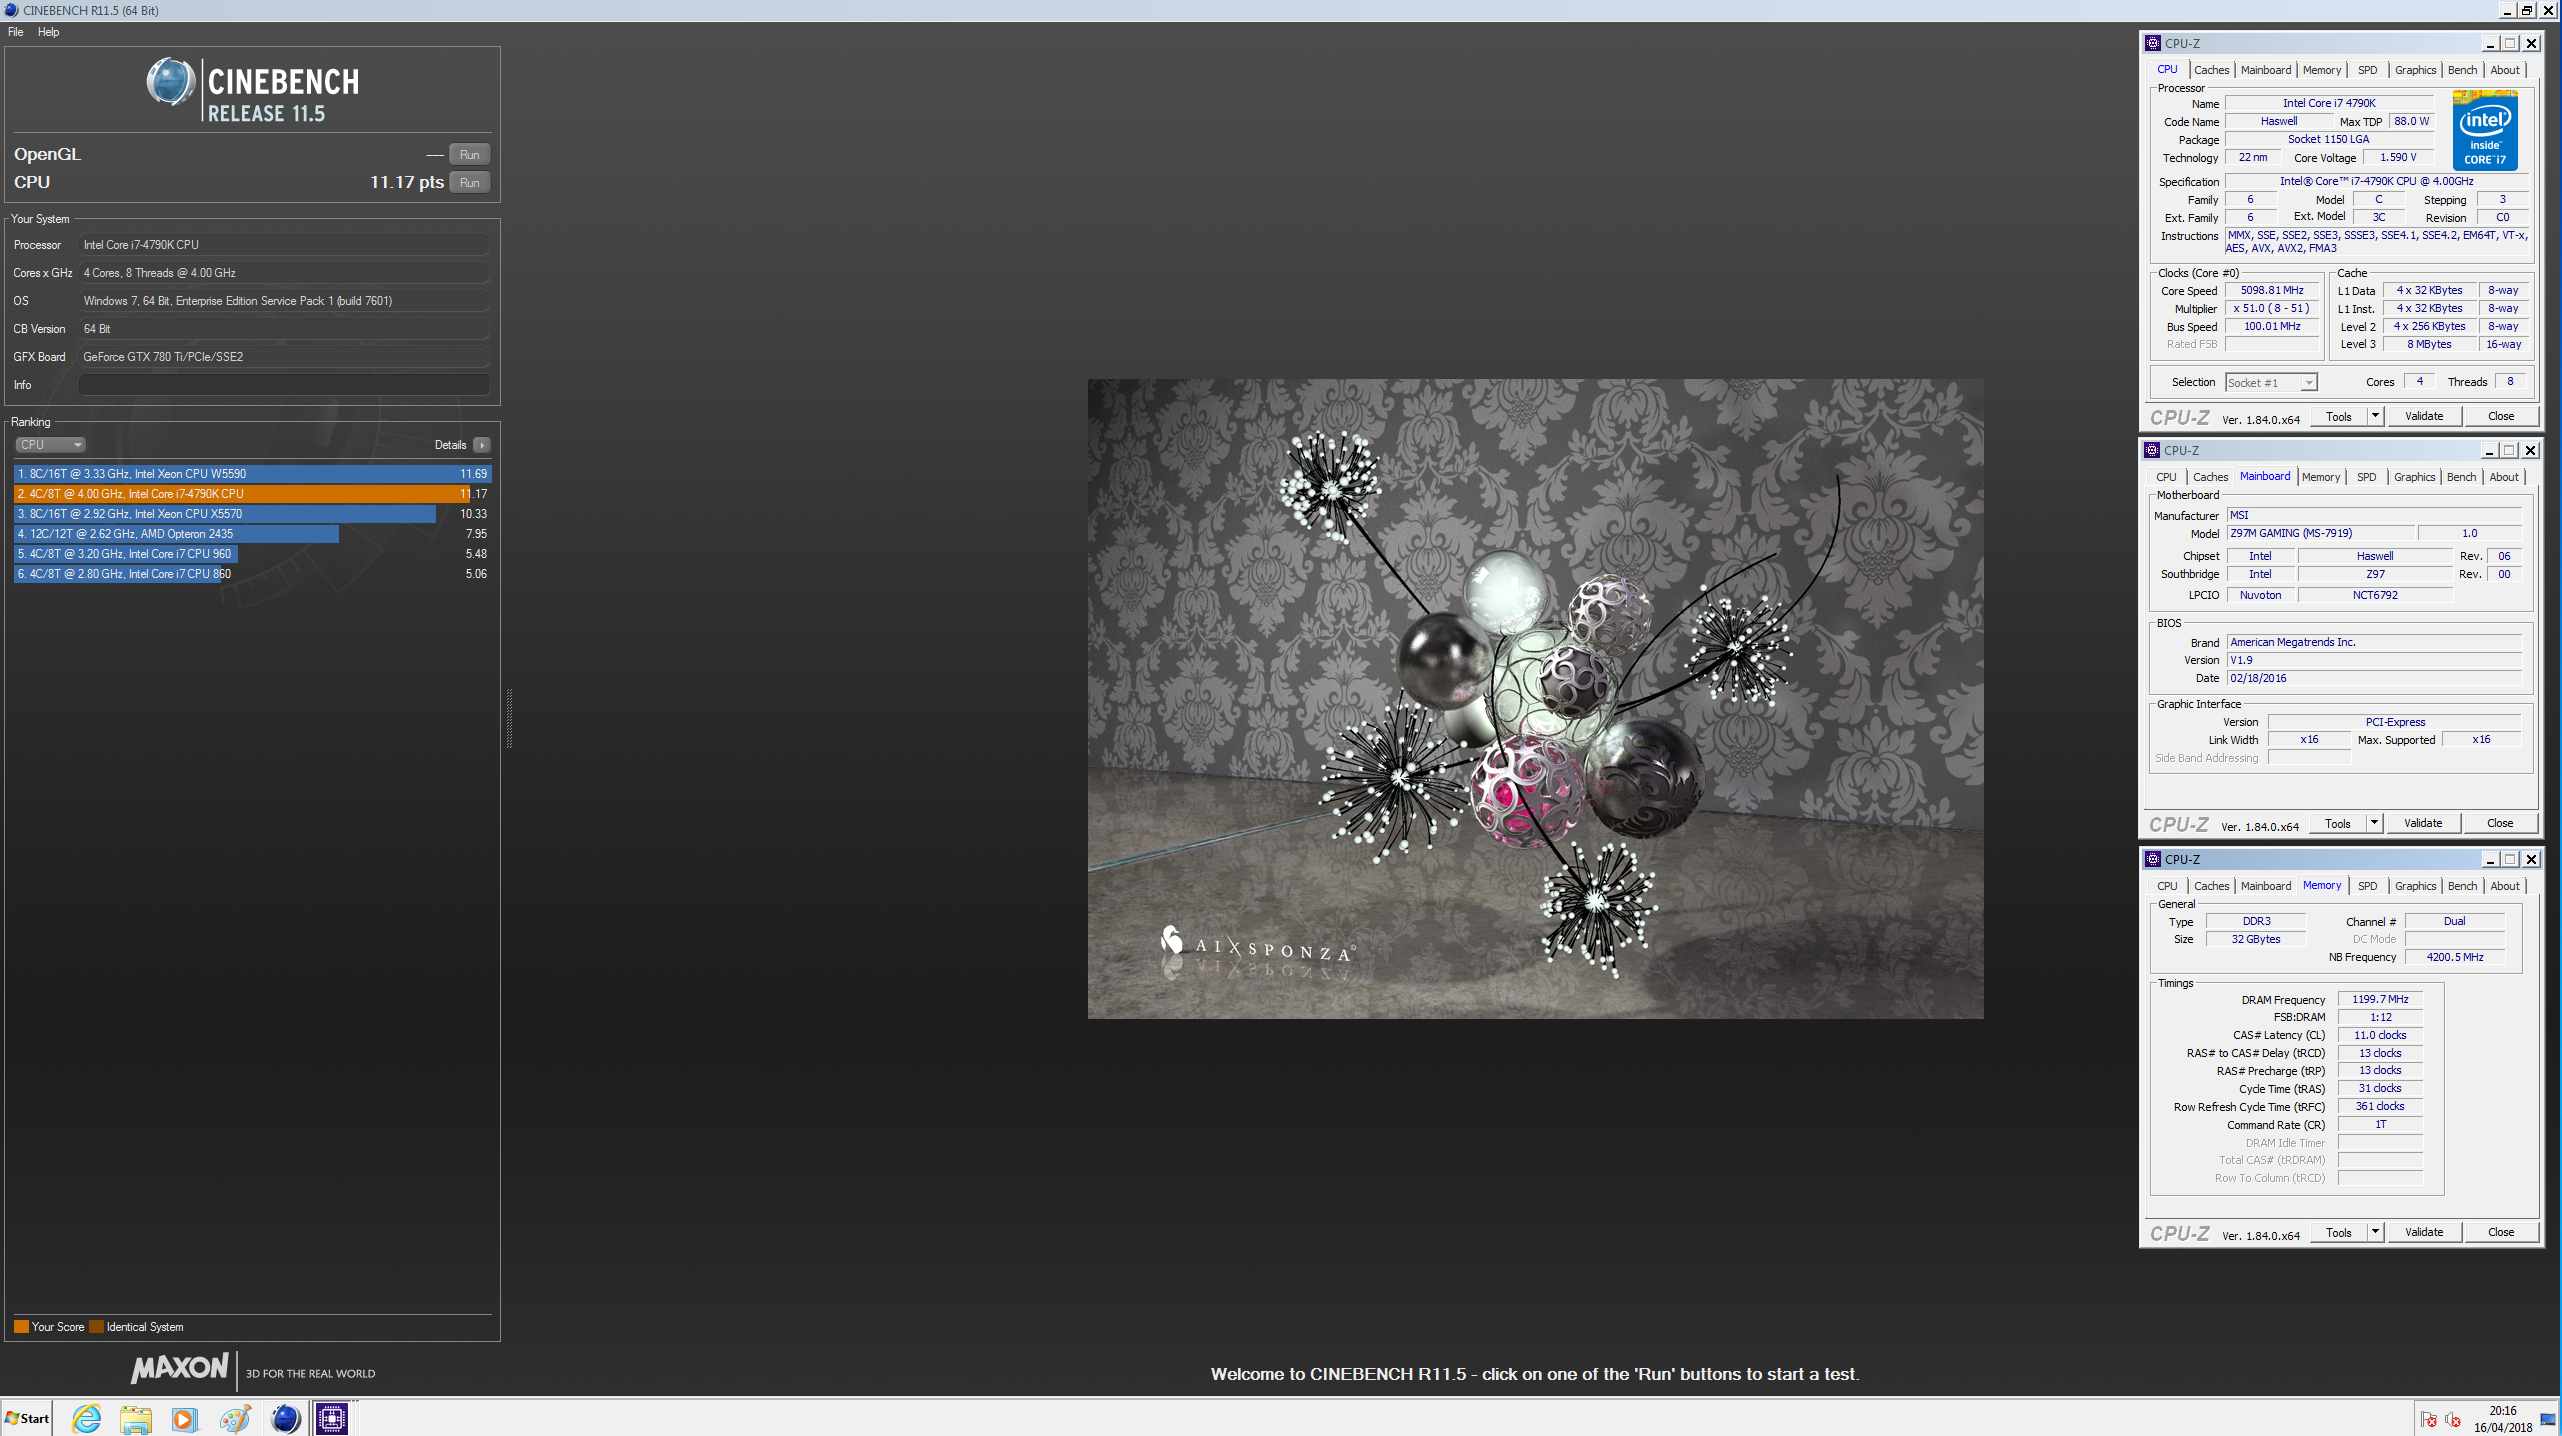This screenshot has width=2562, height=1436.
Task: Open Tools dropdown arrow in bottom CPU-Z window
Action: coord(2375,1232)
